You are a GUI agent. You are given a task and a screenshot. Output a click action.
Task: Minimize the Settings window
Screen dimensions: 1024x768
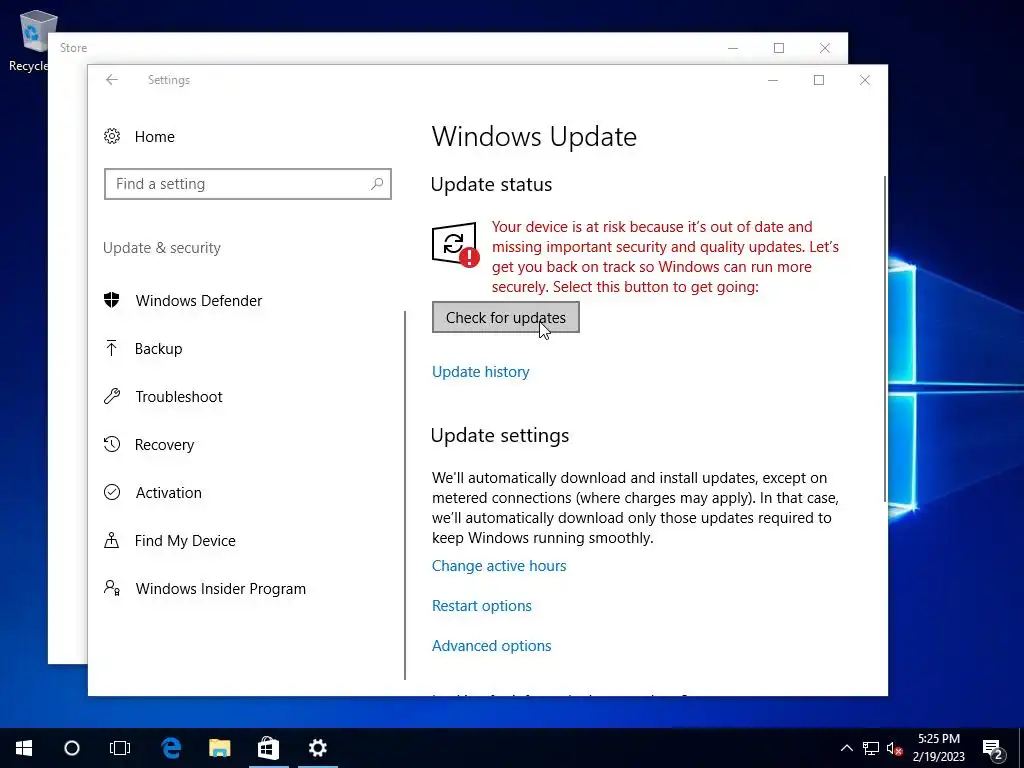click(x=773, y=80)
